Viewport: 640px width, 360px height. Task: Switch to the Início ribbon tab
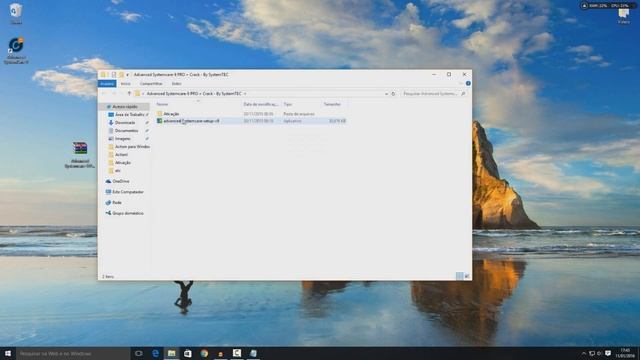pos(126,84)
